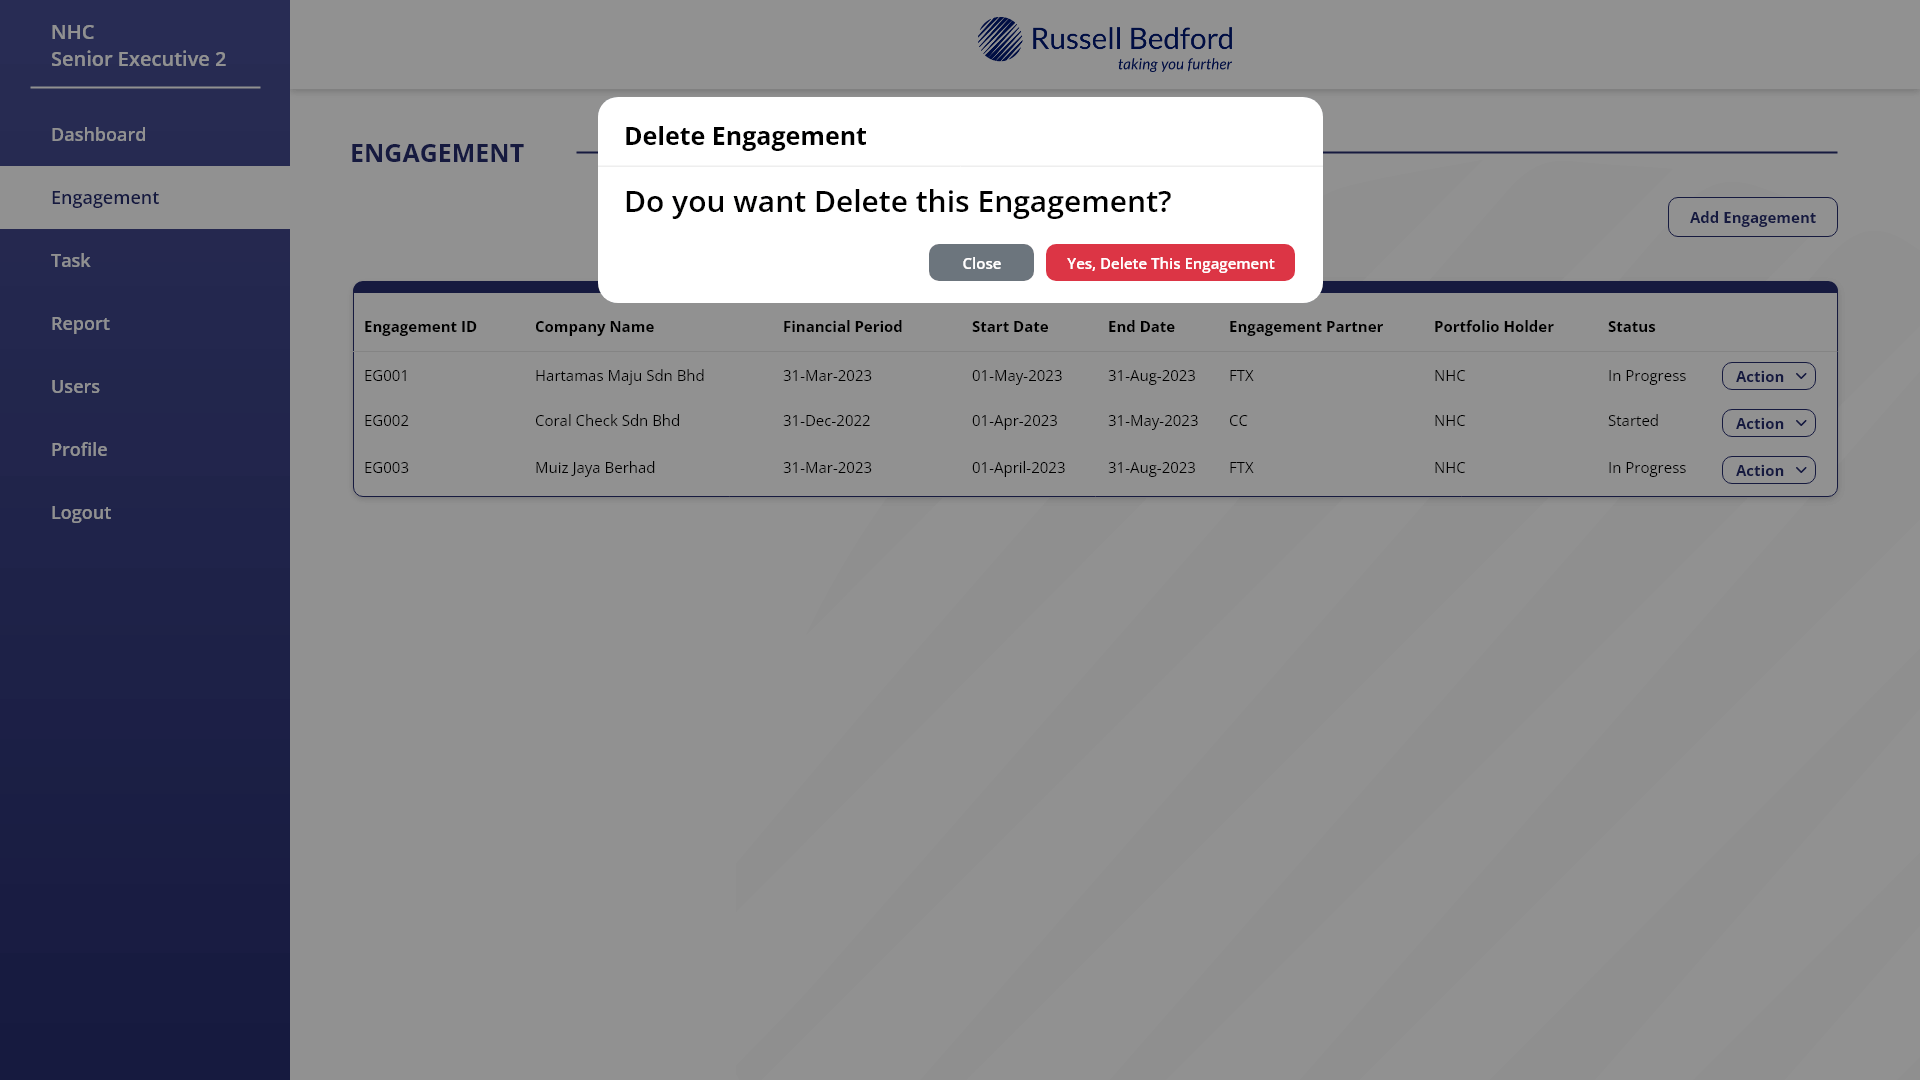The height and width of the screenshot is (1080, 1920).
Task: Close the Delete Engagement dialog
Action: (981, 262)
